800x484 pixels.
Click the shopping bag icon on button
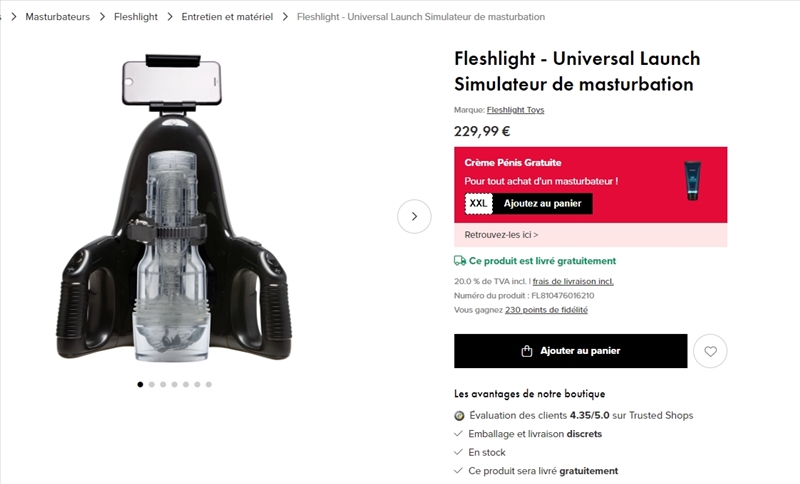pos(527,351)
